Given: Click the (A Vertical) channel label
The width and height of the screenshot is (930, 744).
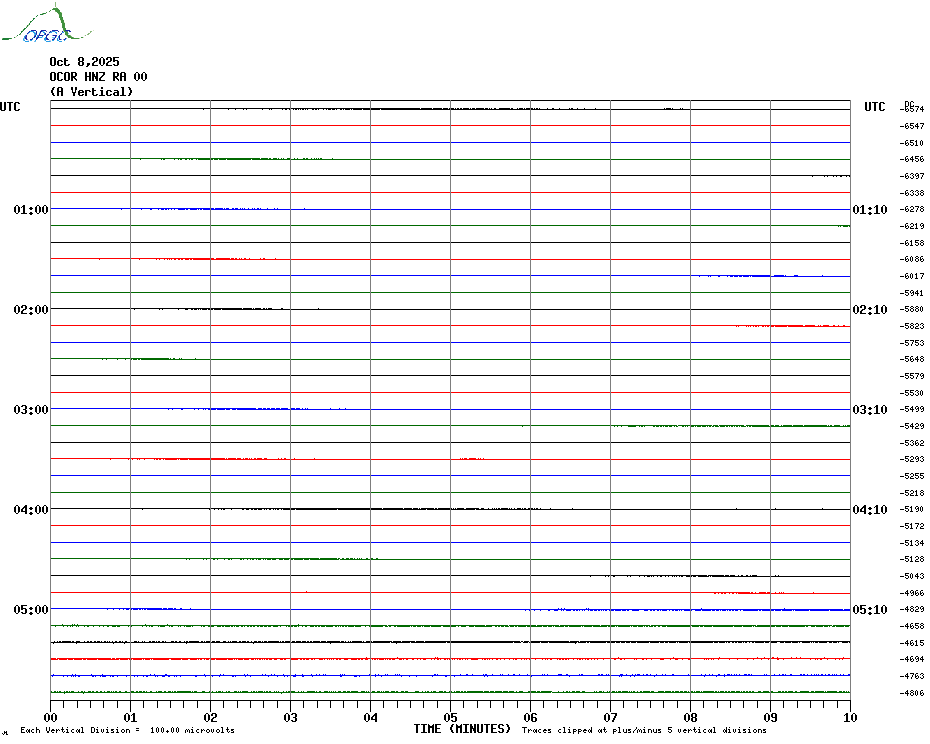Looking at the screenshot, I should pos(91,92).
